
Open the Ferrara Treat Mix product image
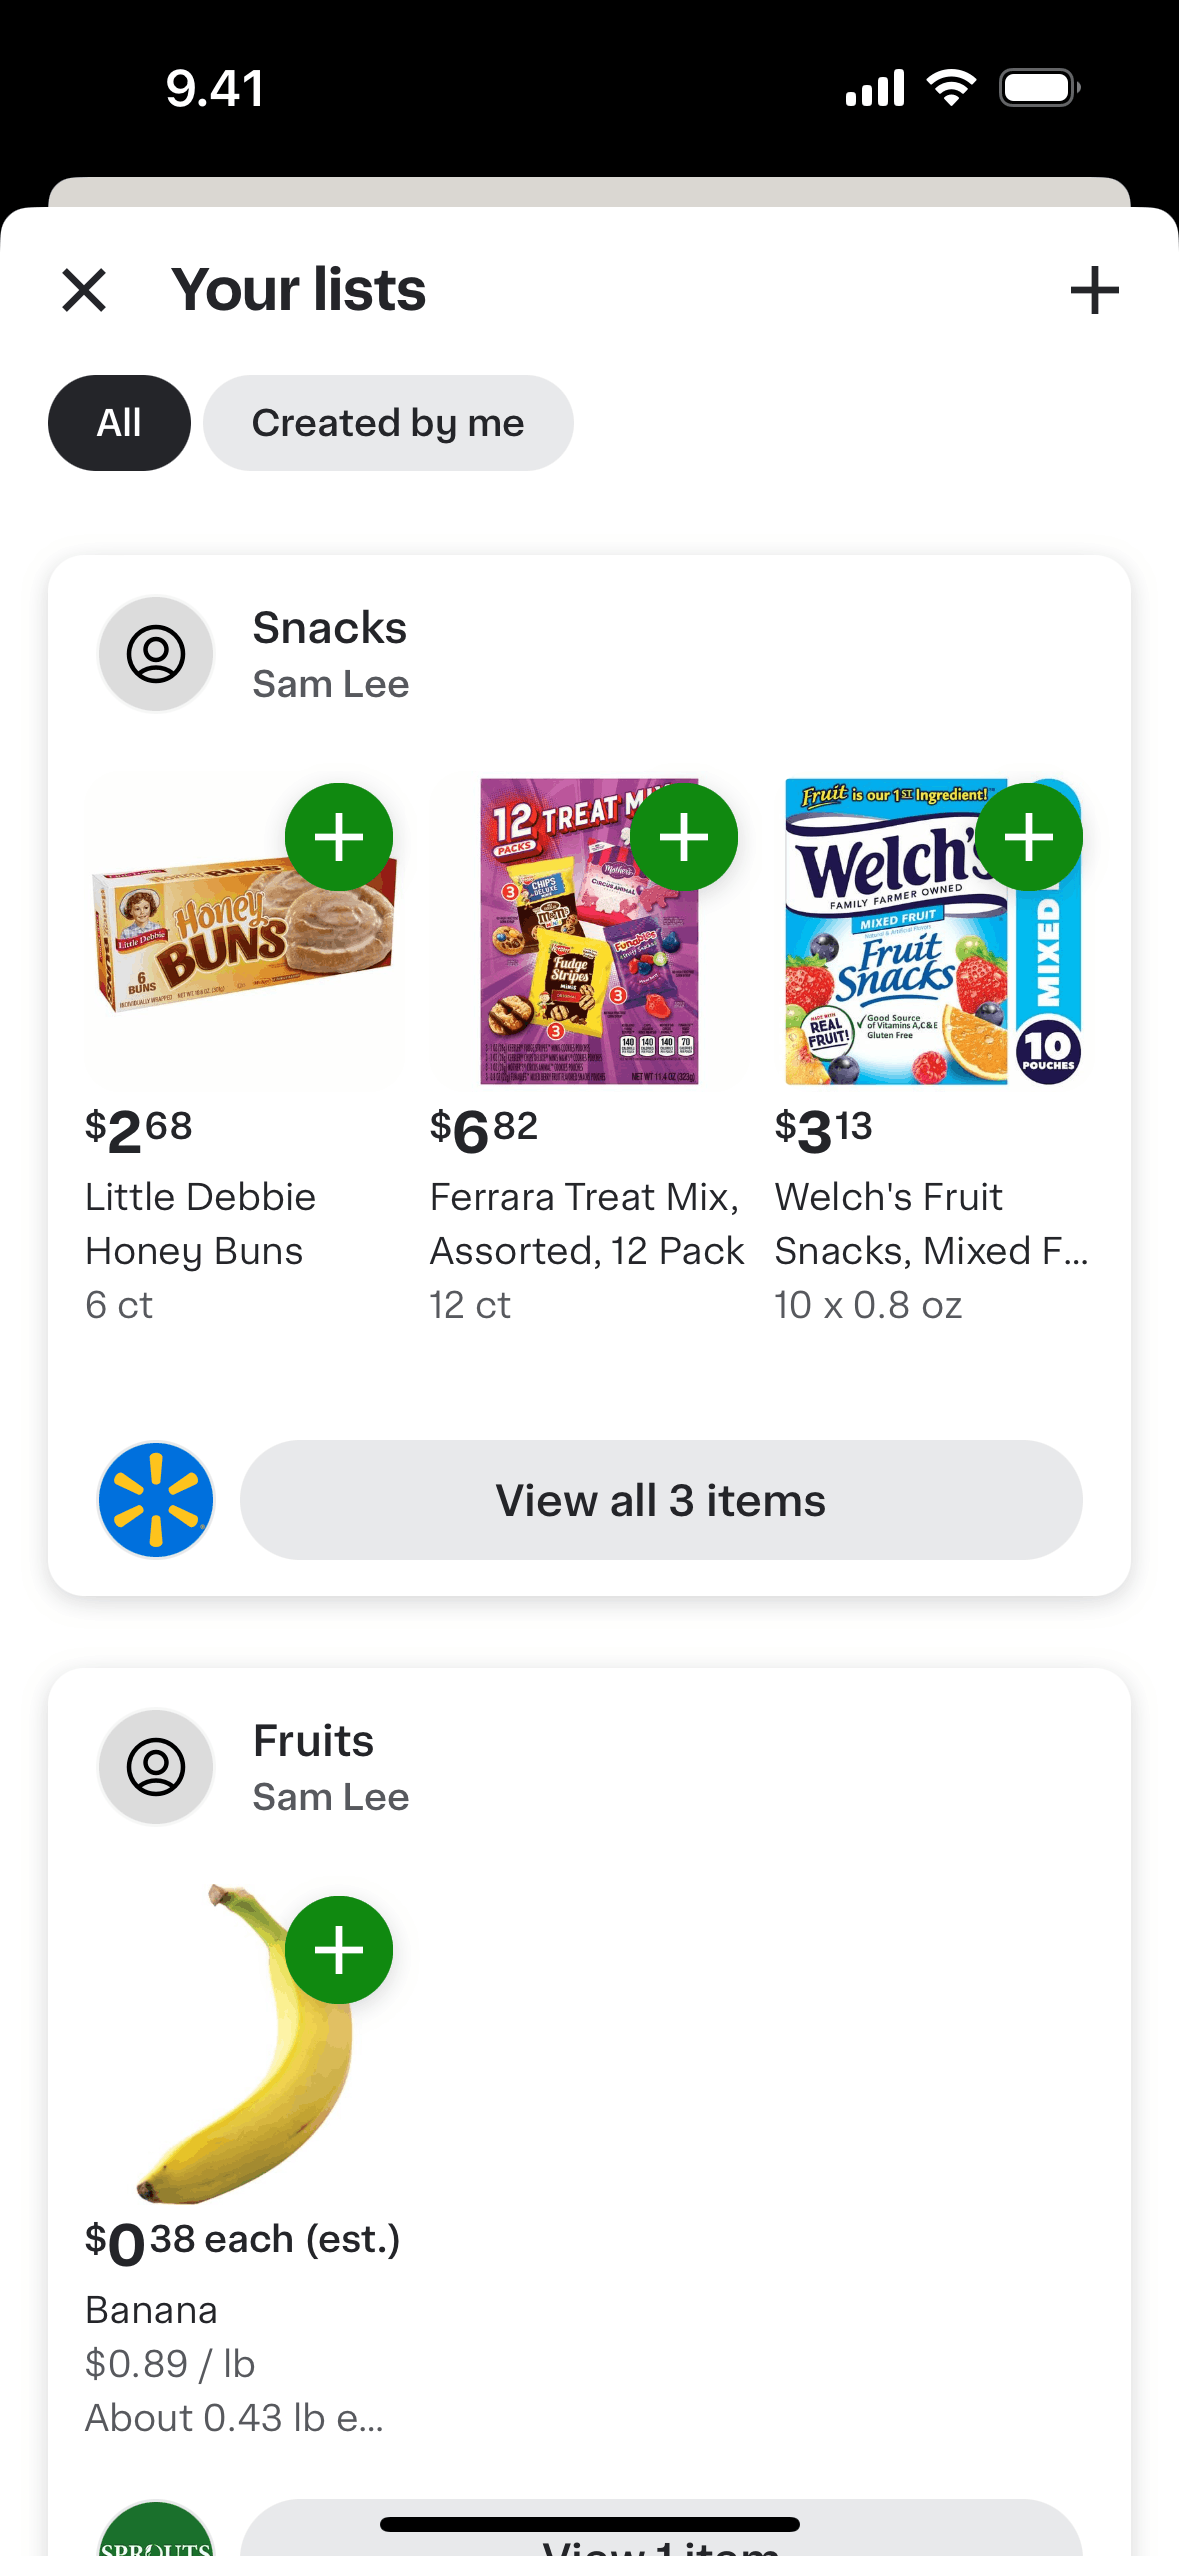[589, 932]
